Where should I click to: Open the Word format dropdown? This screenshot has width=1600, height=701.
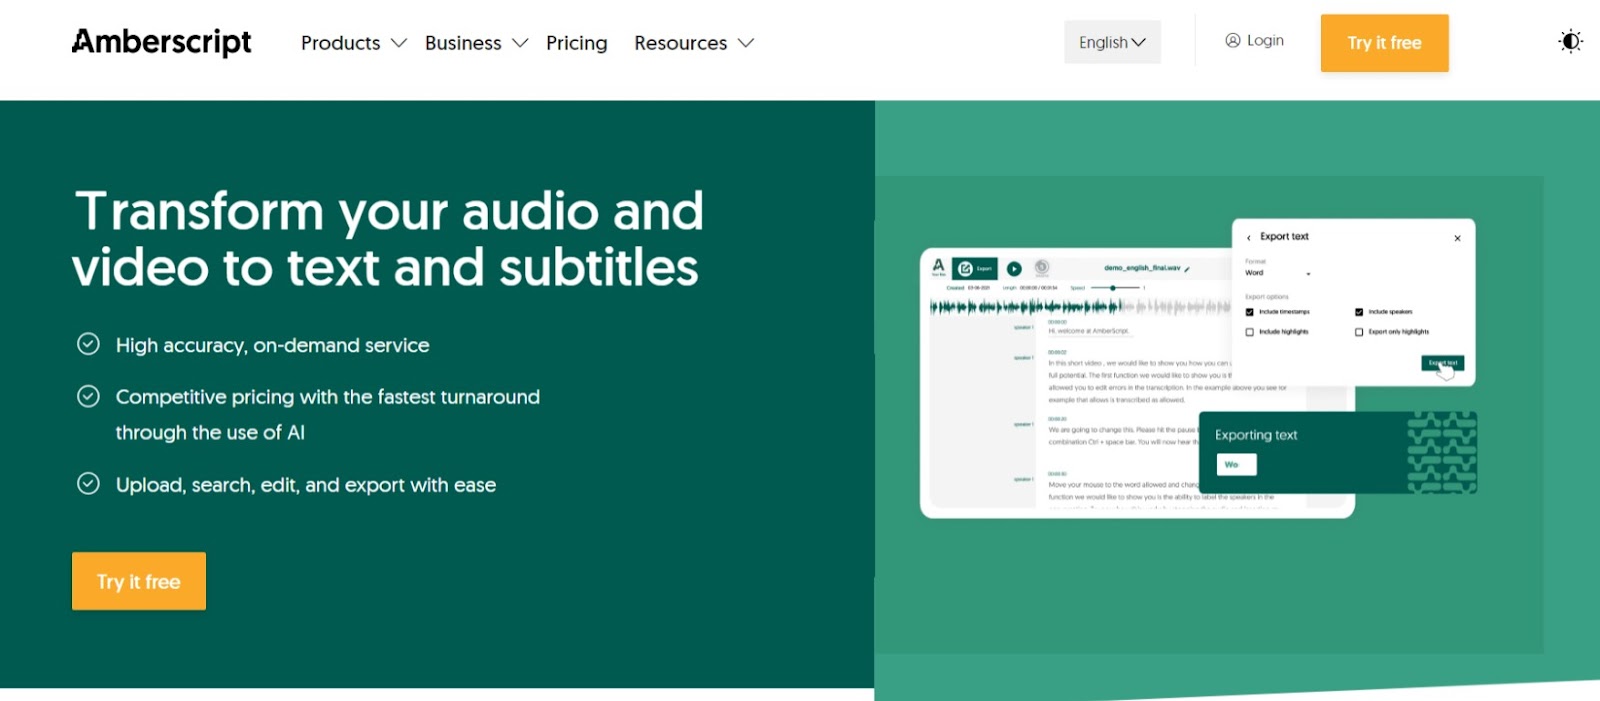(1277, 273)
